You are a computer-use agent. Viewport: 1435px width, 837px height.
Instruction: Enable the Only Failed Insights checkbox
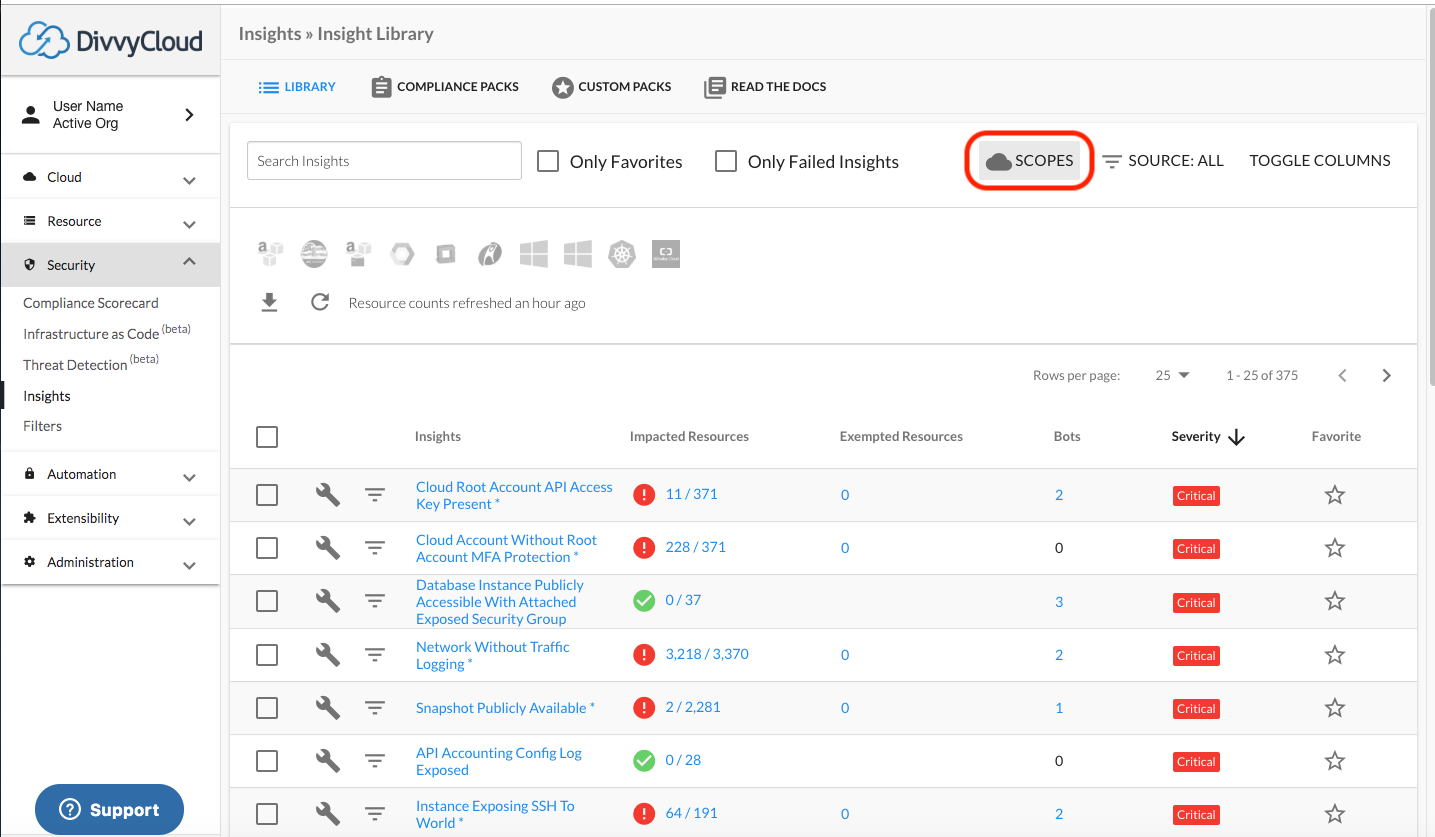point(726,161)
